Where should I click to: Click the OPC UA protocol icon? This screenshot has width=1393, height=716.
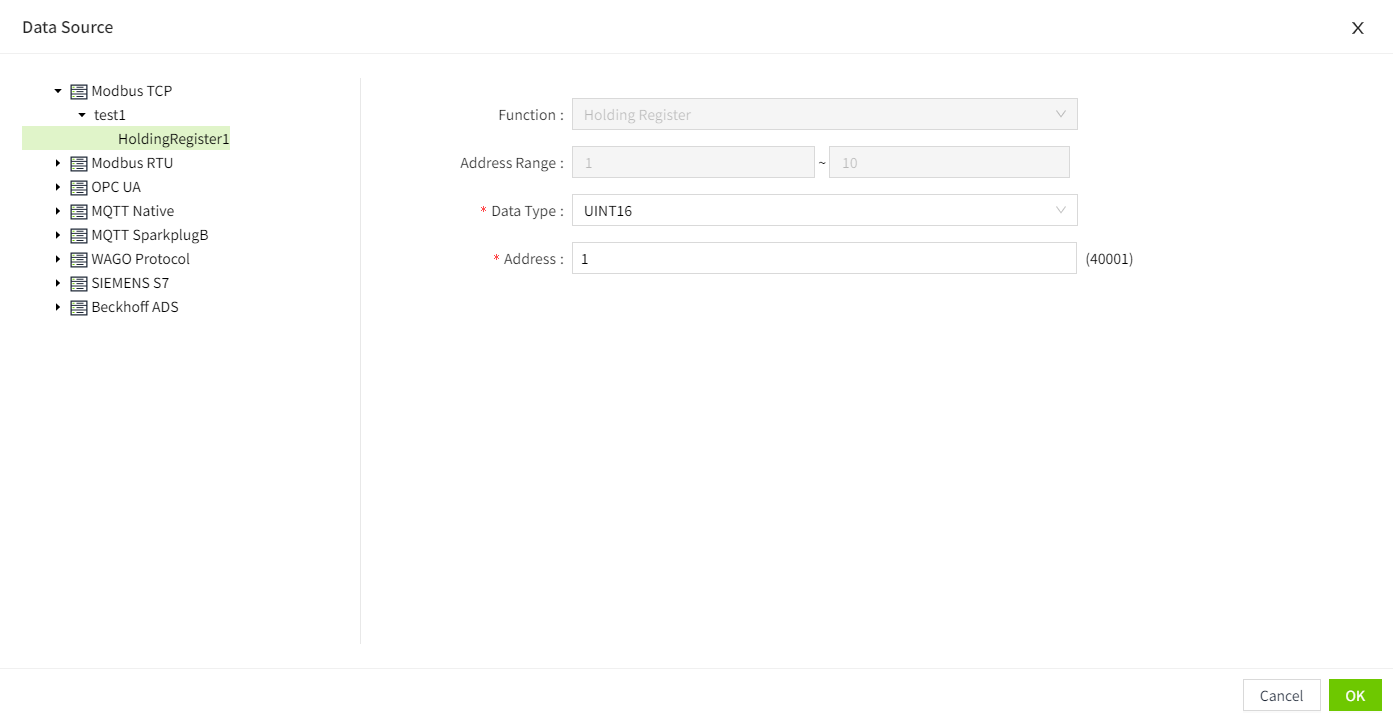pos(79,187)
